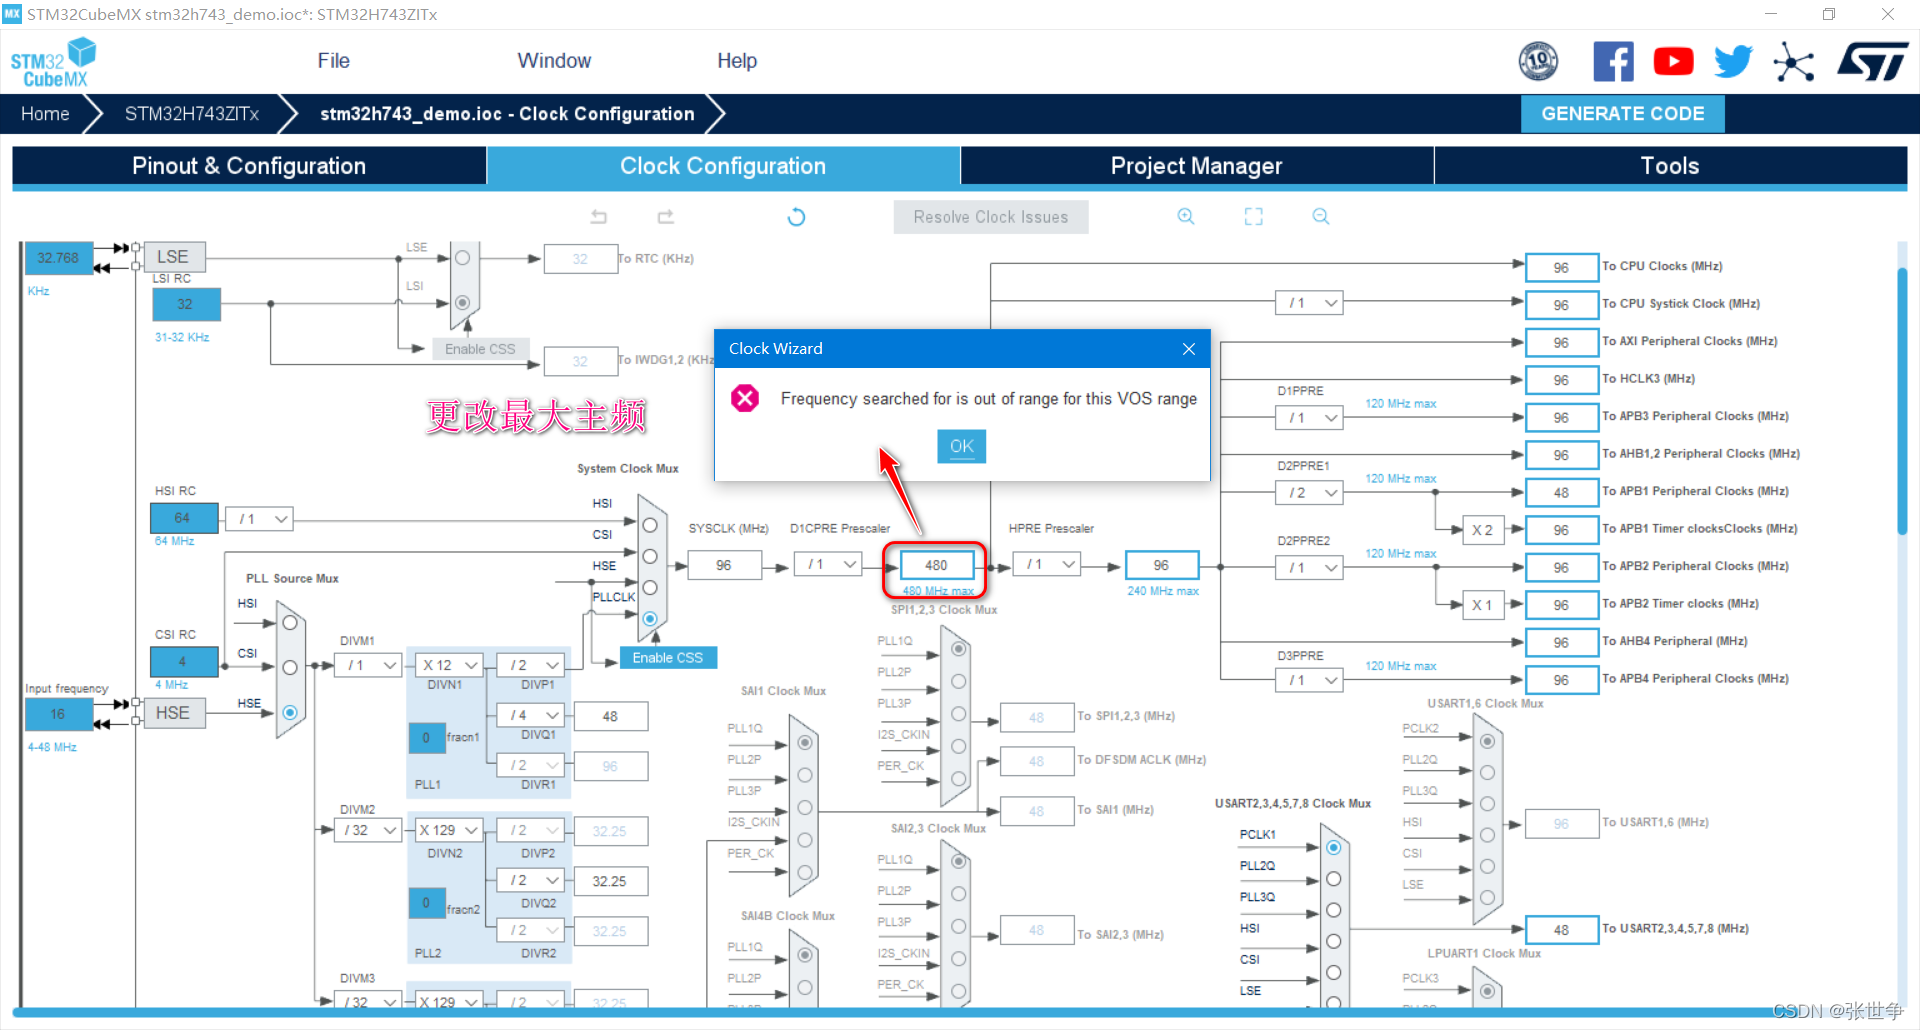Click the LSE oscillator block
The image size is (1920, 1030).
(173, 257)
